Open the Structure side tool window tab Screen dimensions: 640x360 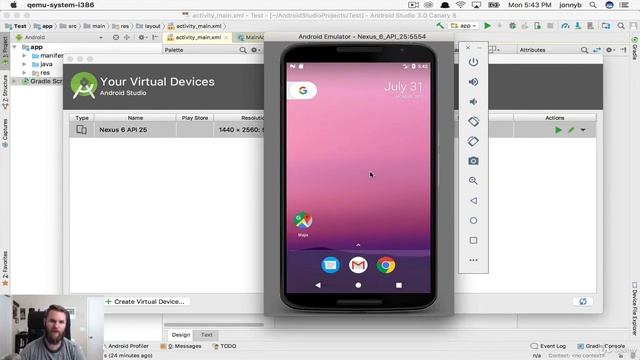5,91
